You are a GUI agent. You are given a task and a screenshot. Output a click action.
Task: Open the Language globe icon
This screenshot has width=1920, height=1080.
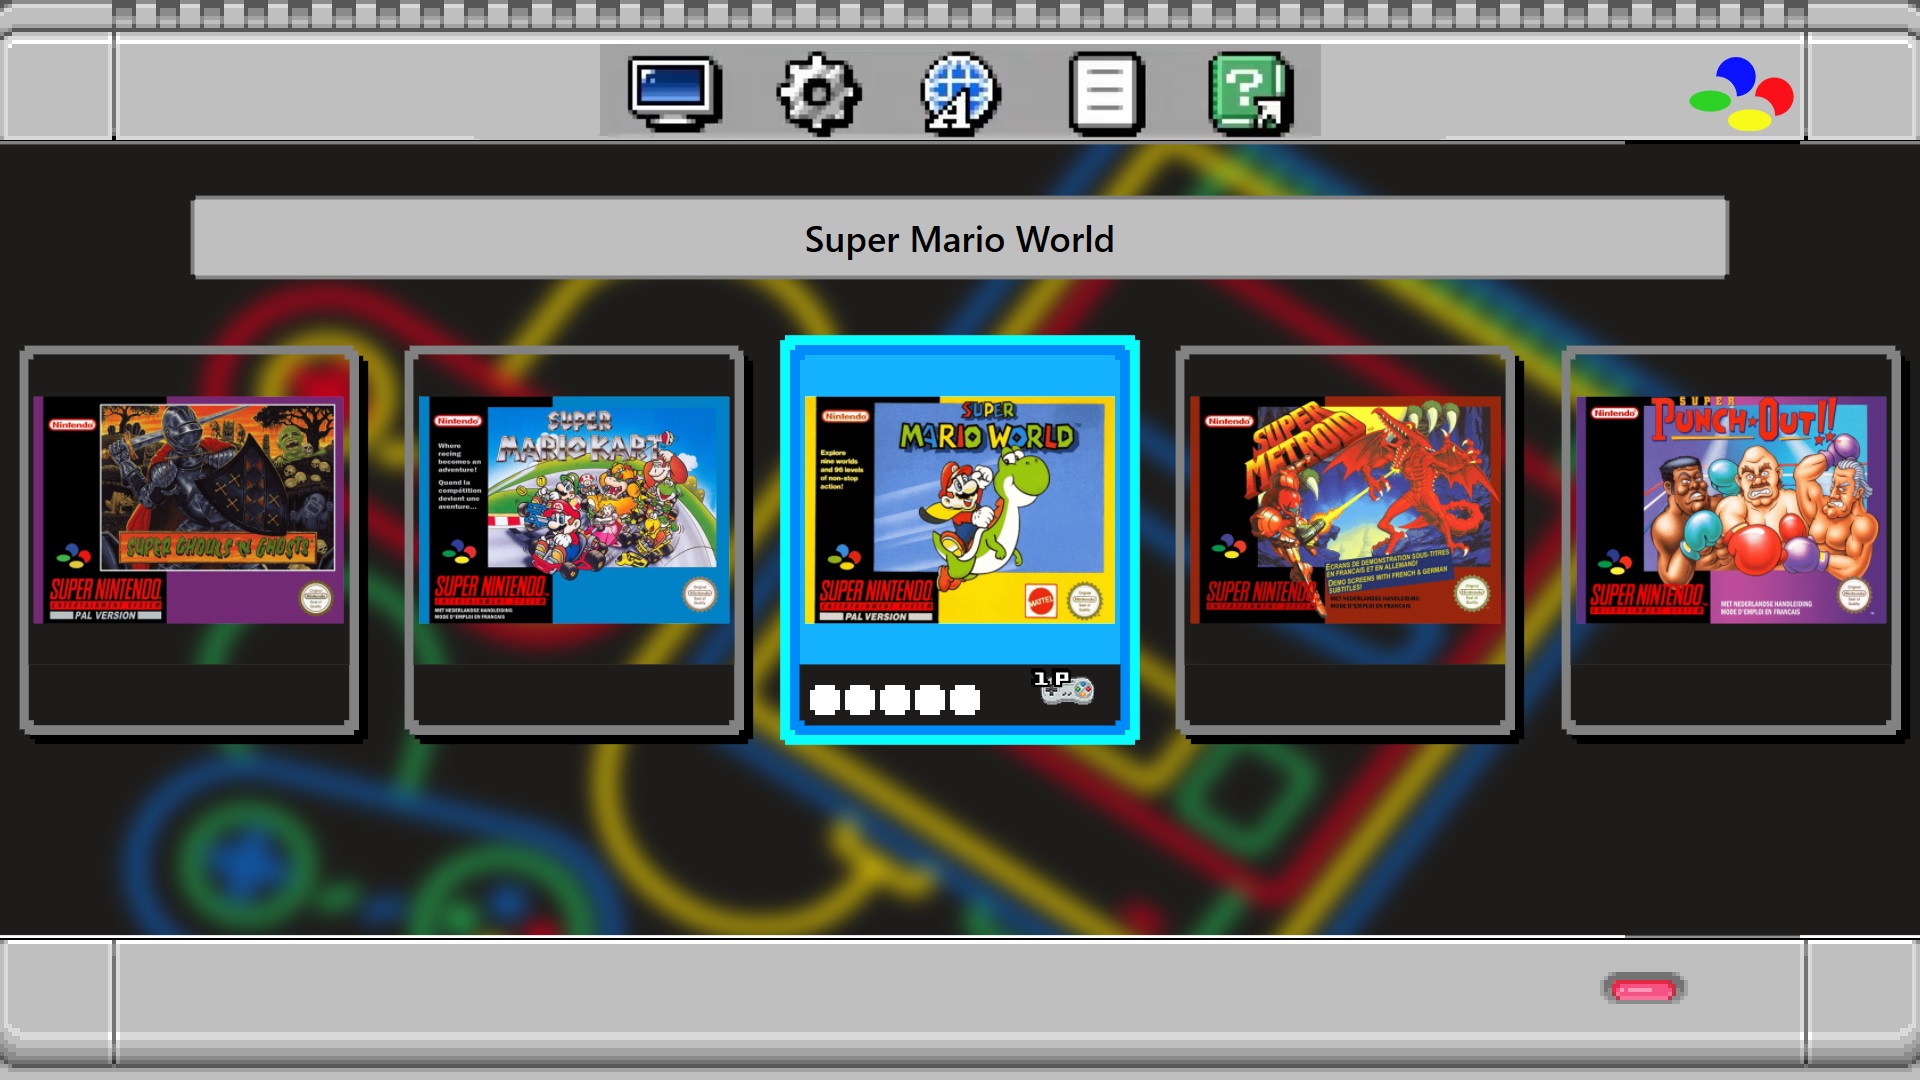960,93
